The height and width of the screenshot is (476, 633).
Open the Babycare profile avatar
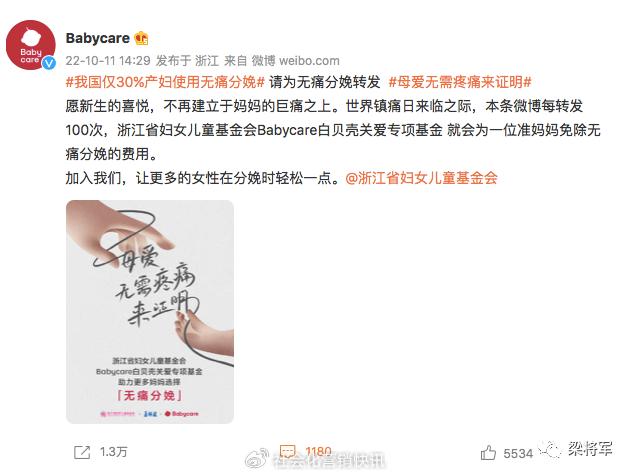(x=31, y=45)
